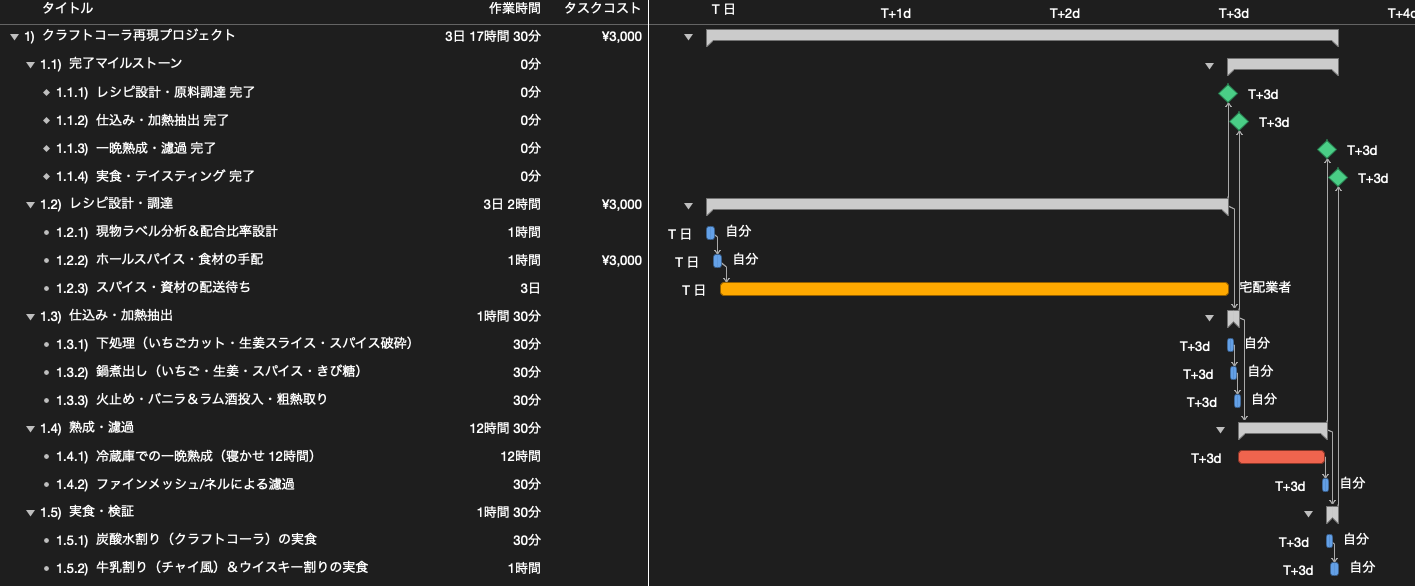Click the Gantt triangle beside the 完了マイルストーン bar
The height and width of the screenshot is (586, 1415).
tap(1209, 66)
